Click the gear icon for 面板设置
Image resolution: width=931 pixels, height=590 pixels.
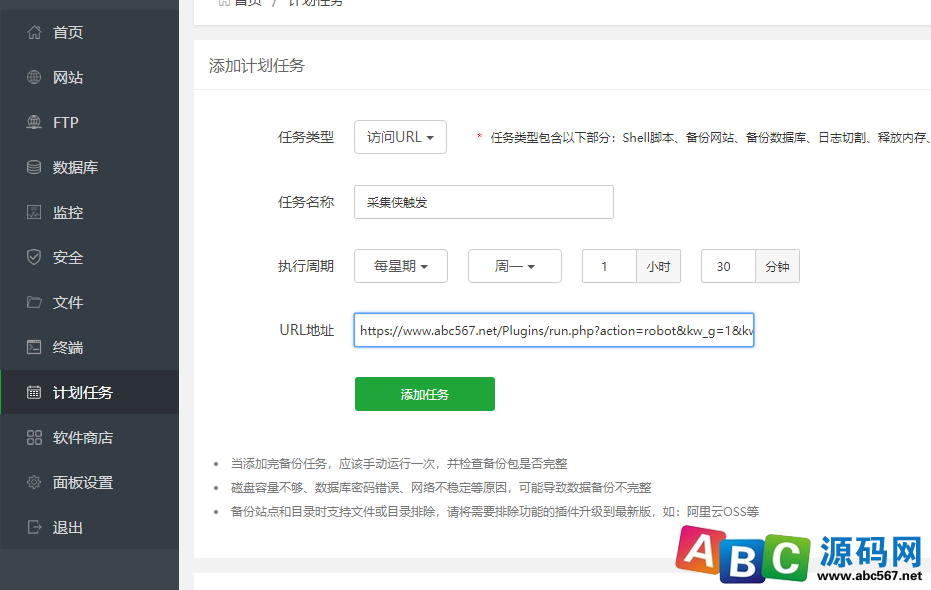(34, 483)
